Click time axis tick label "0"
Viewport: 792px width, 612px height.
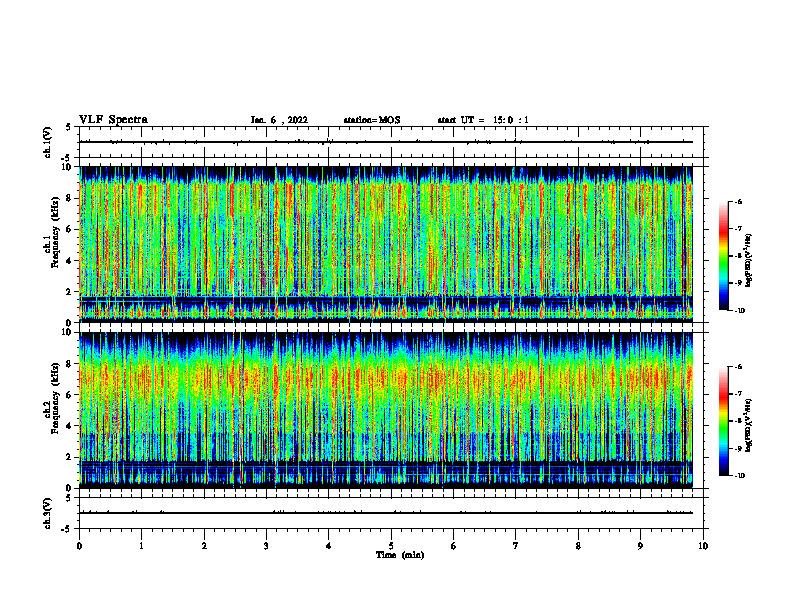coord(79,546)
